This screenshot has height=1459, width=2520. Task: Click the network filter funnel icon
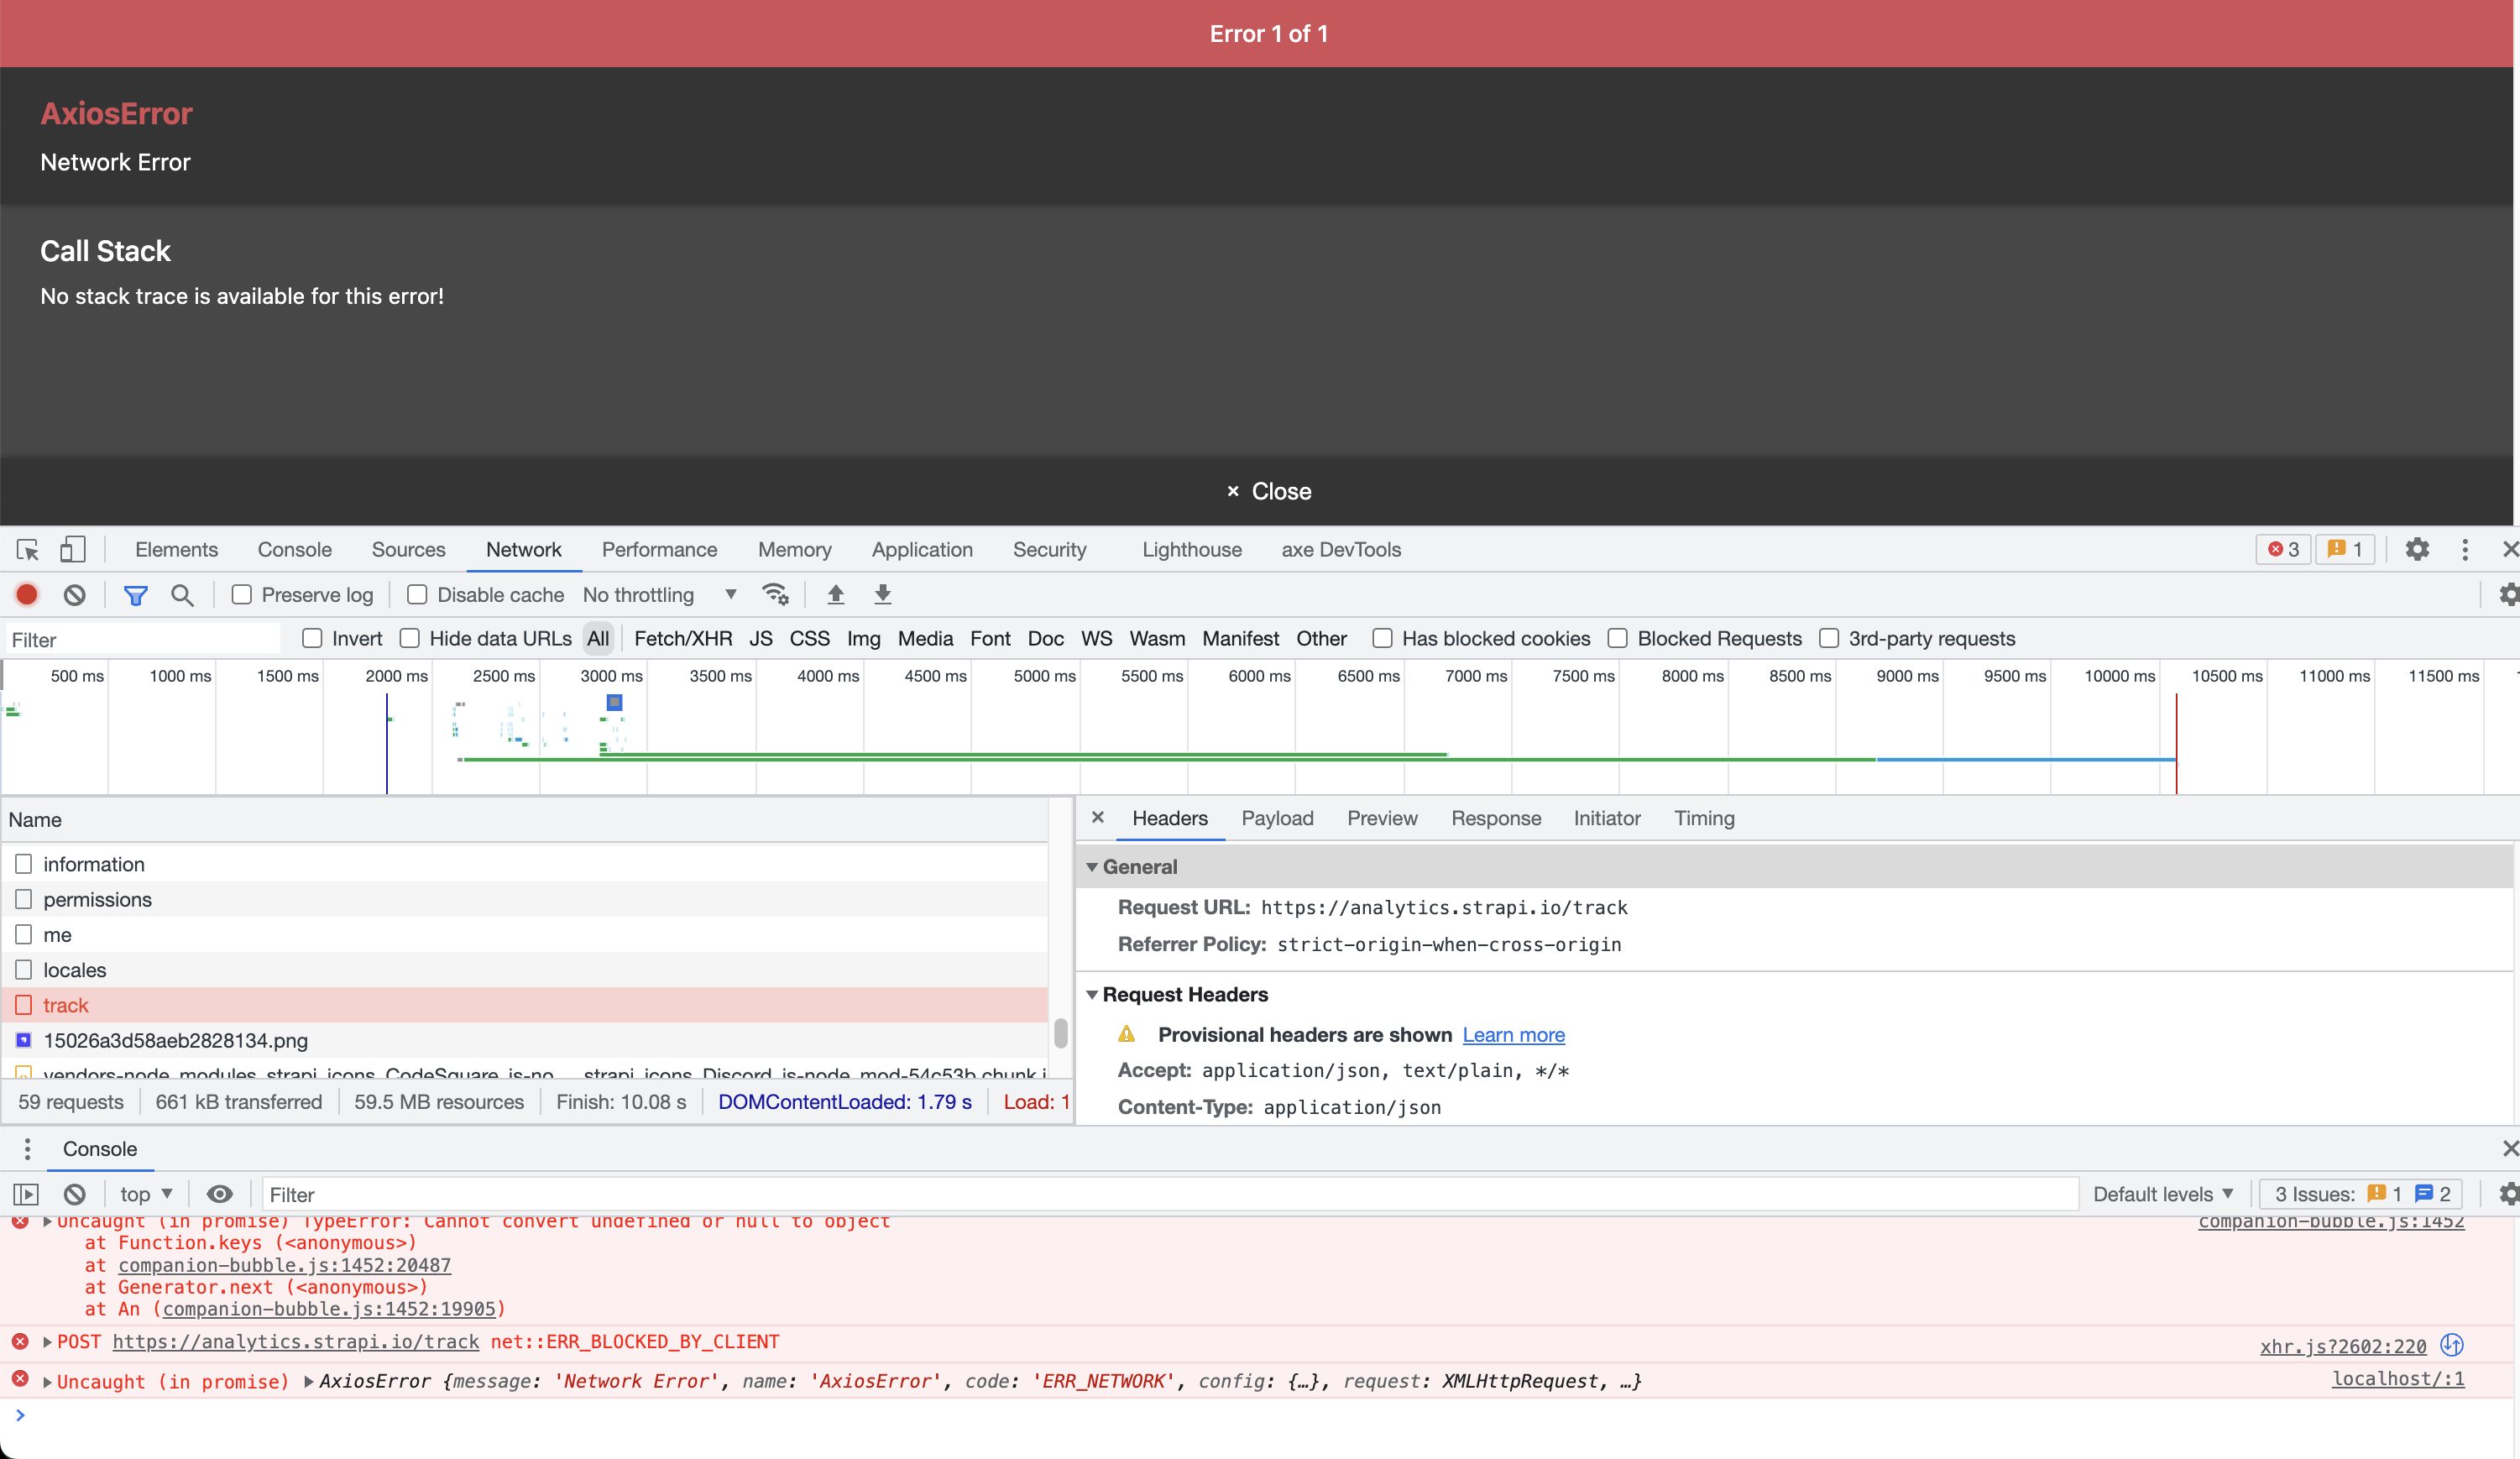pos(136,594)
